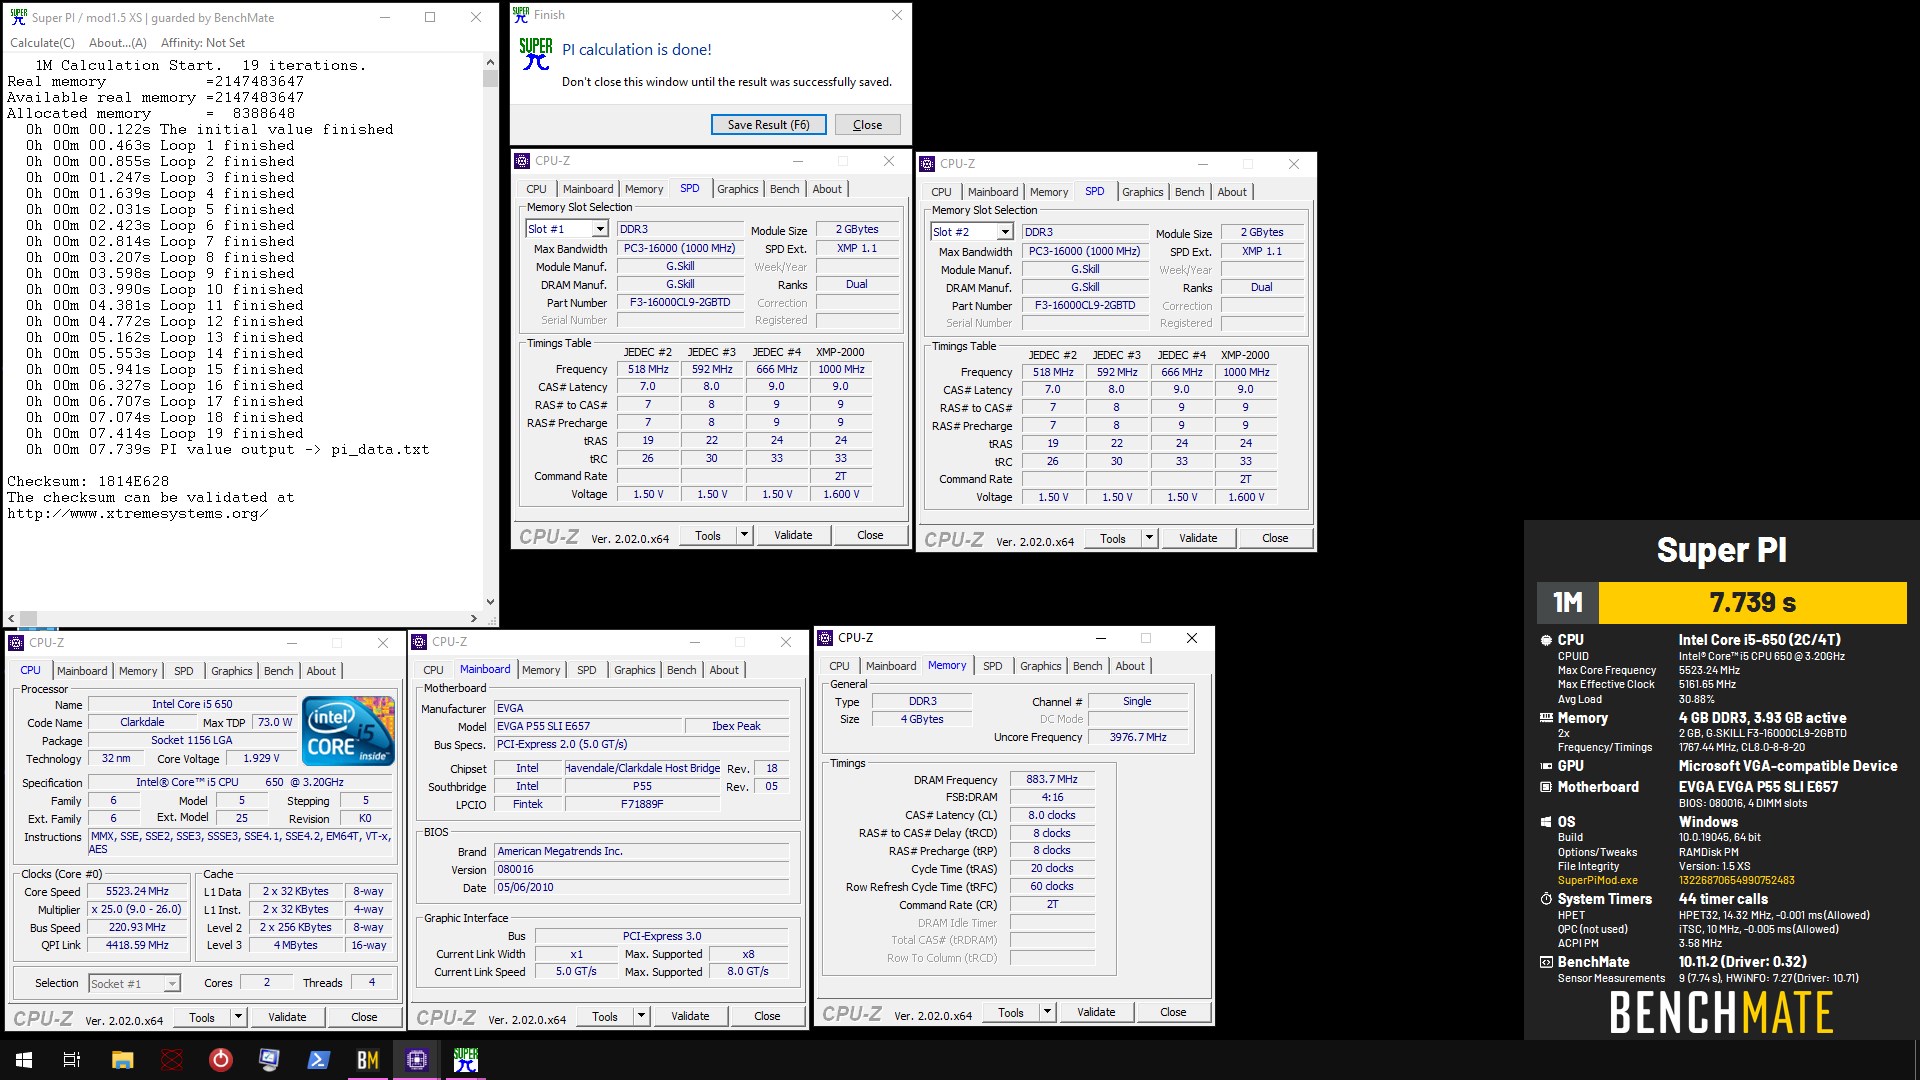Open SPD tab in EVGA Mainboard CPU-Z window
The width and height of the screenshot is (1920, 1080).
587,670
